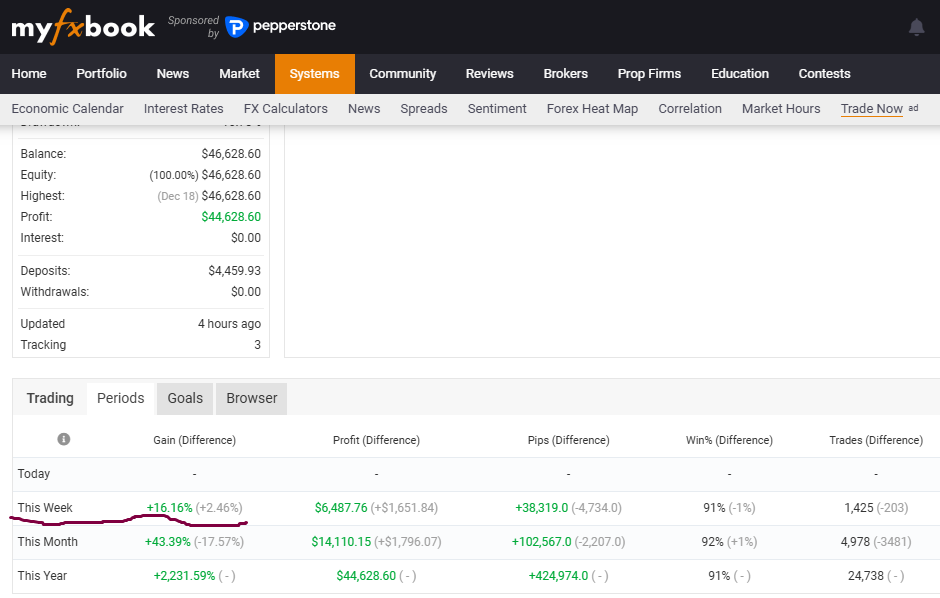Select the Community menu item

tap(403, 74)
